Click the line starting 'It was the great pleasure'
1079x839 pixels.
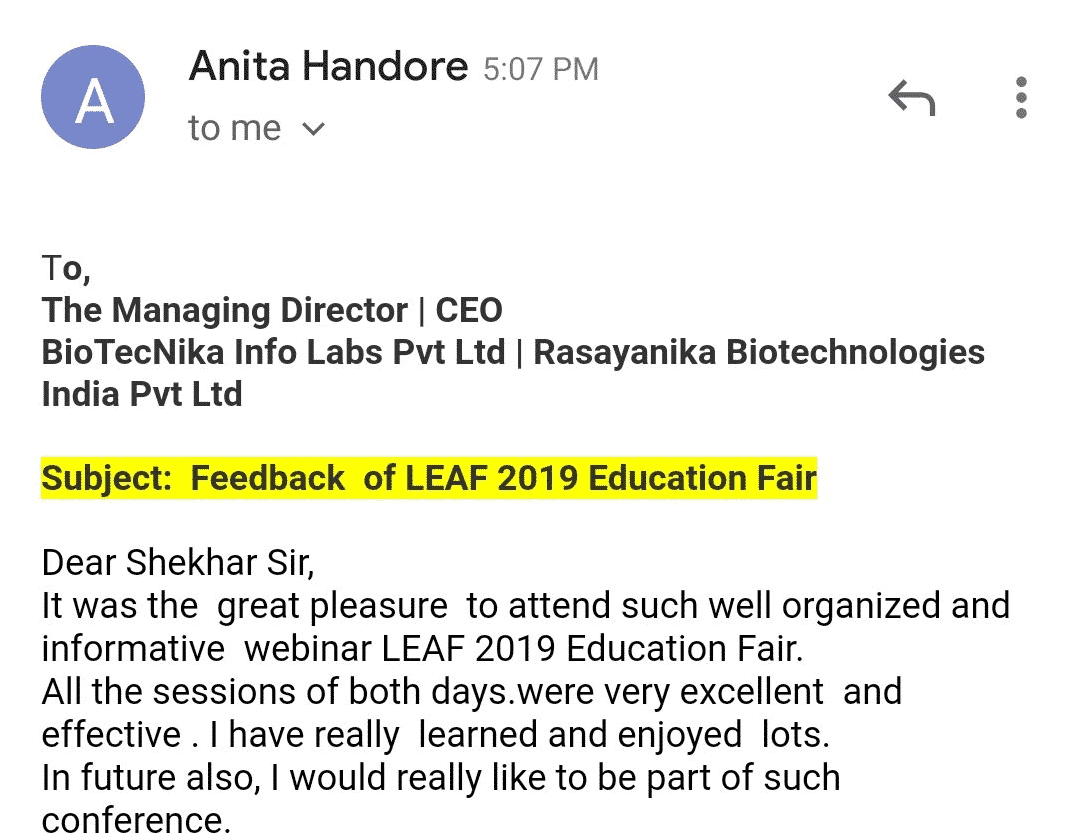click(x=526, y=606)
